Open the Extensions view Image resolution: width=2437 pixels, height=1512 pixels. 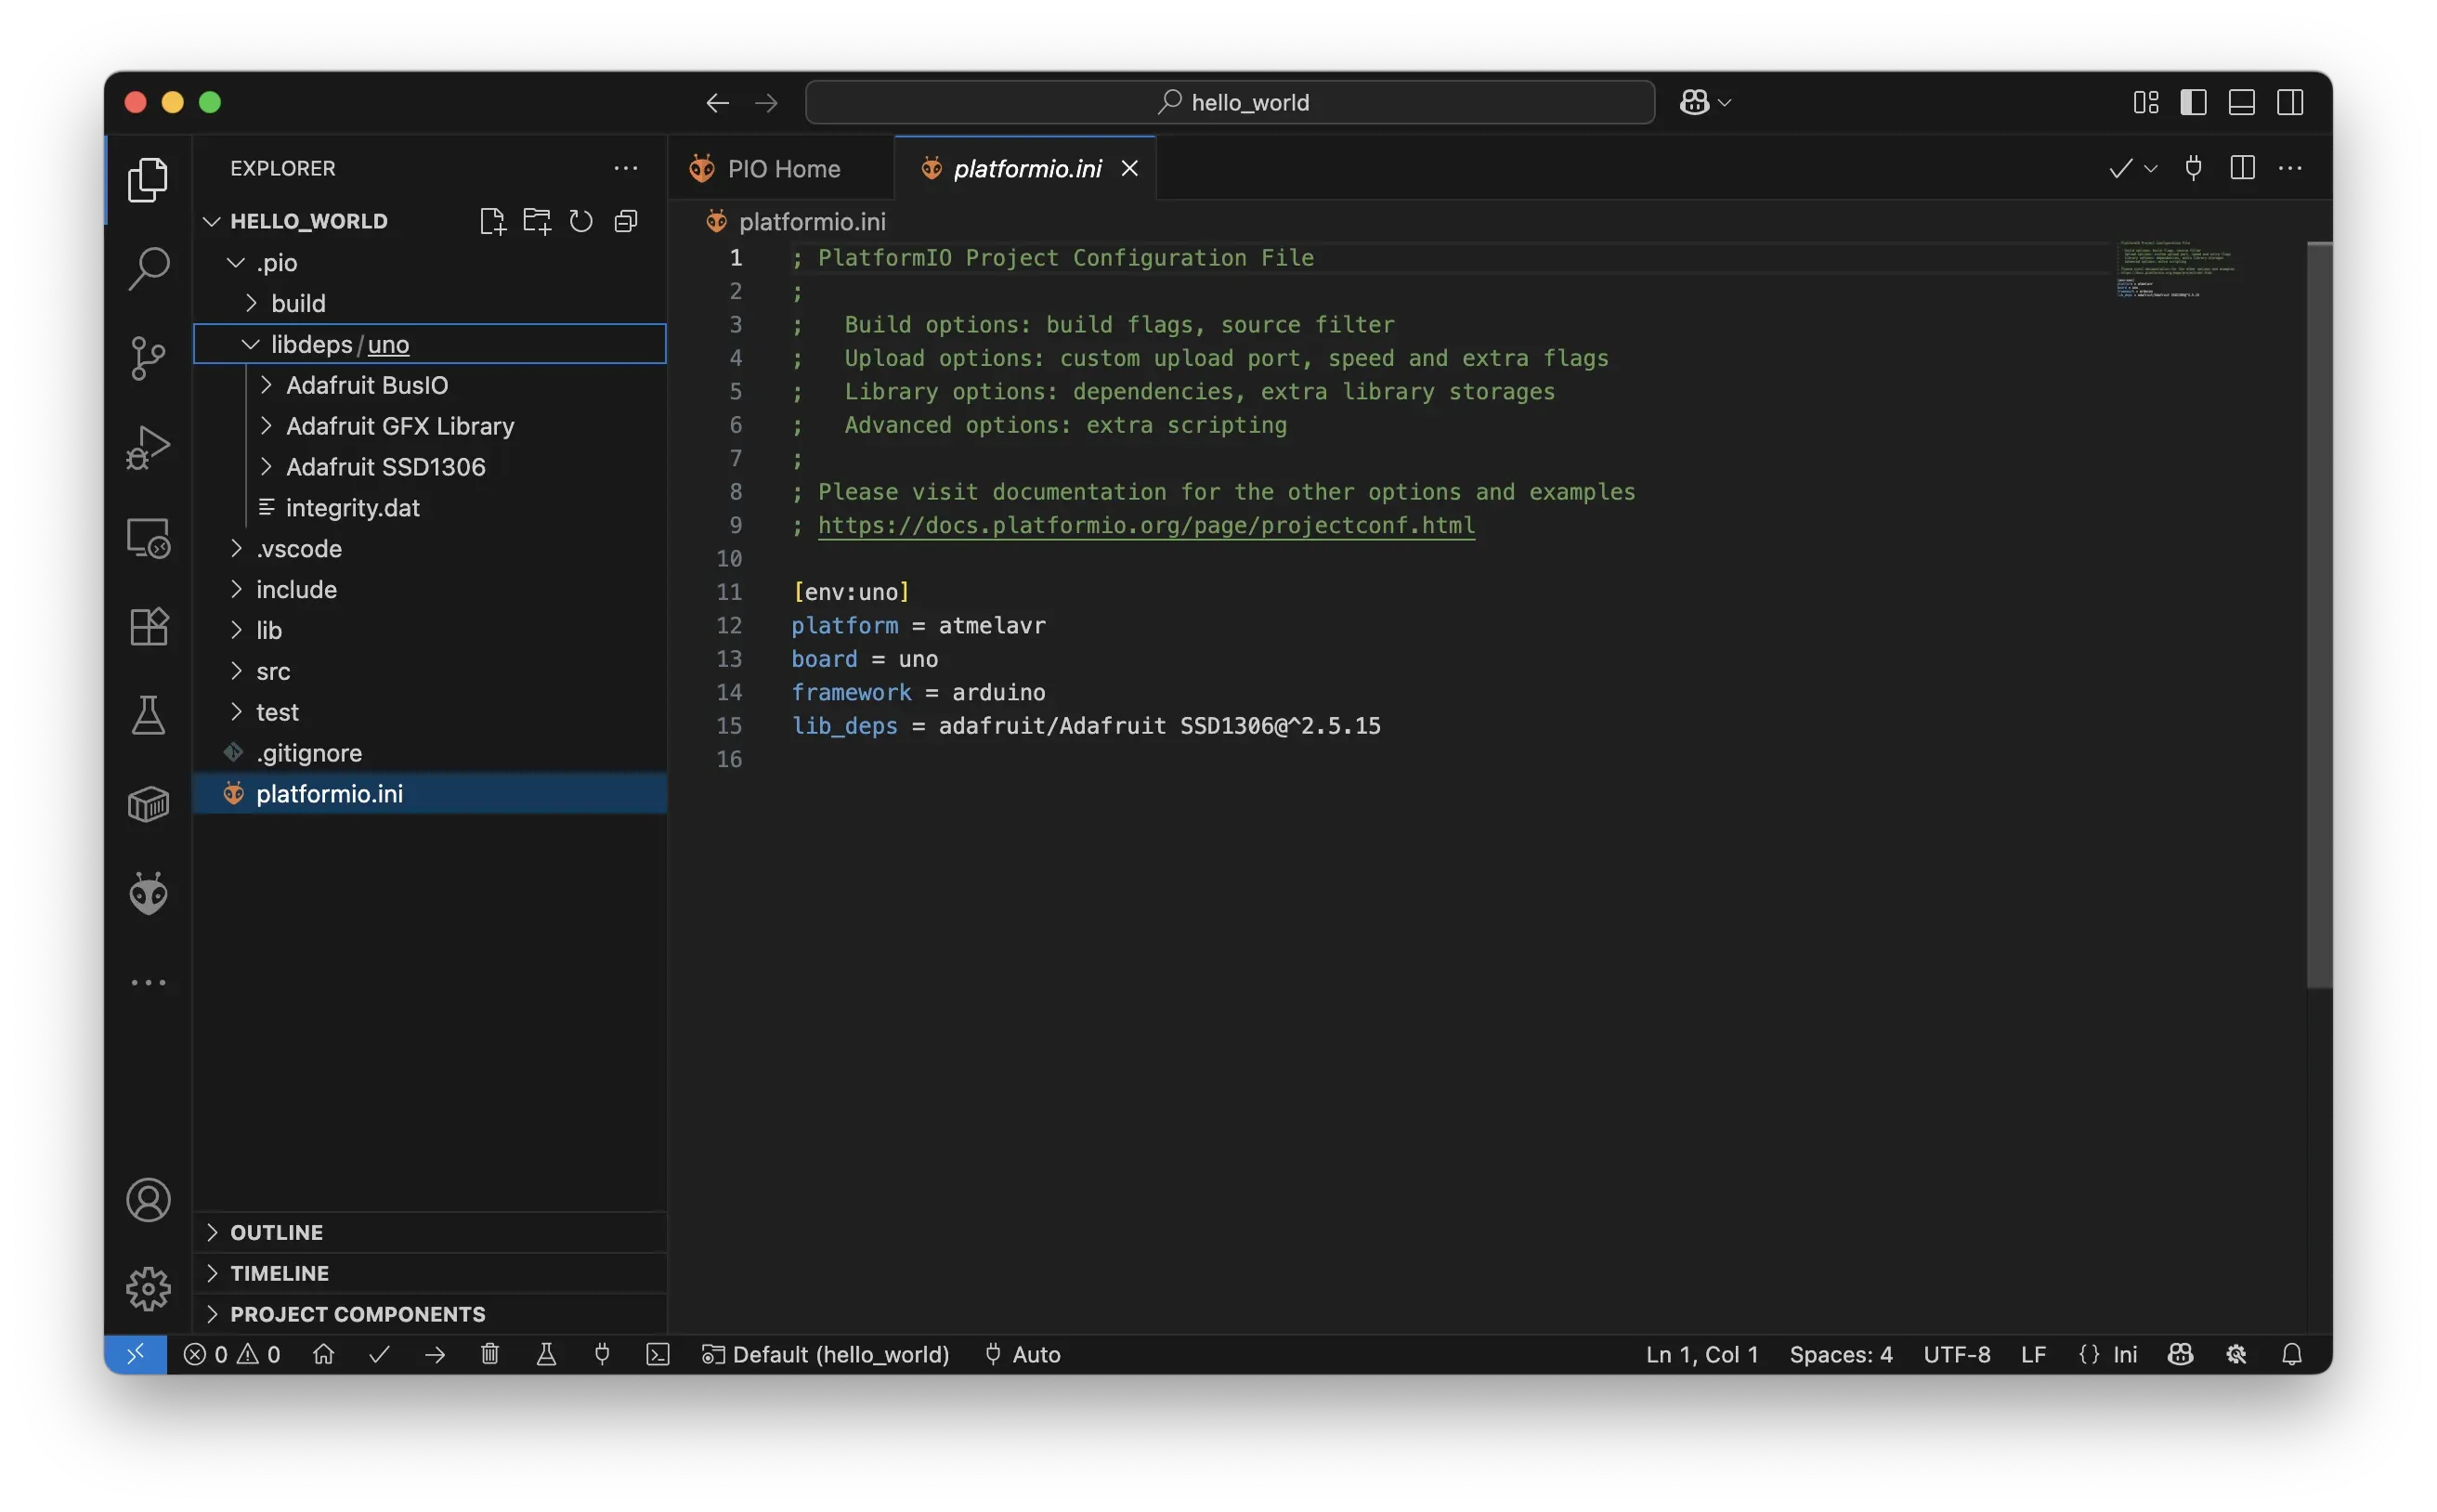148,627
